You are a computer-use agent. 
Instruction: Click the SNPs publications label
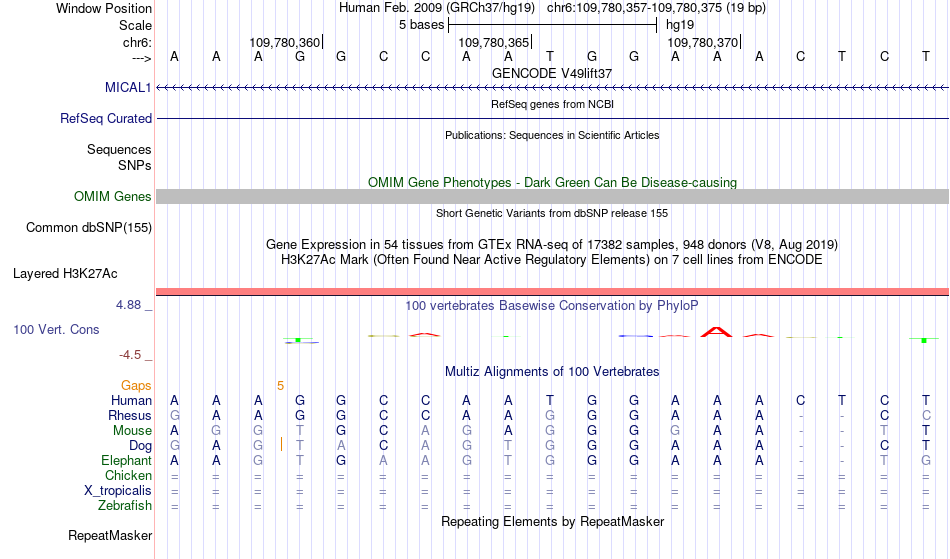tap(135, 165)
